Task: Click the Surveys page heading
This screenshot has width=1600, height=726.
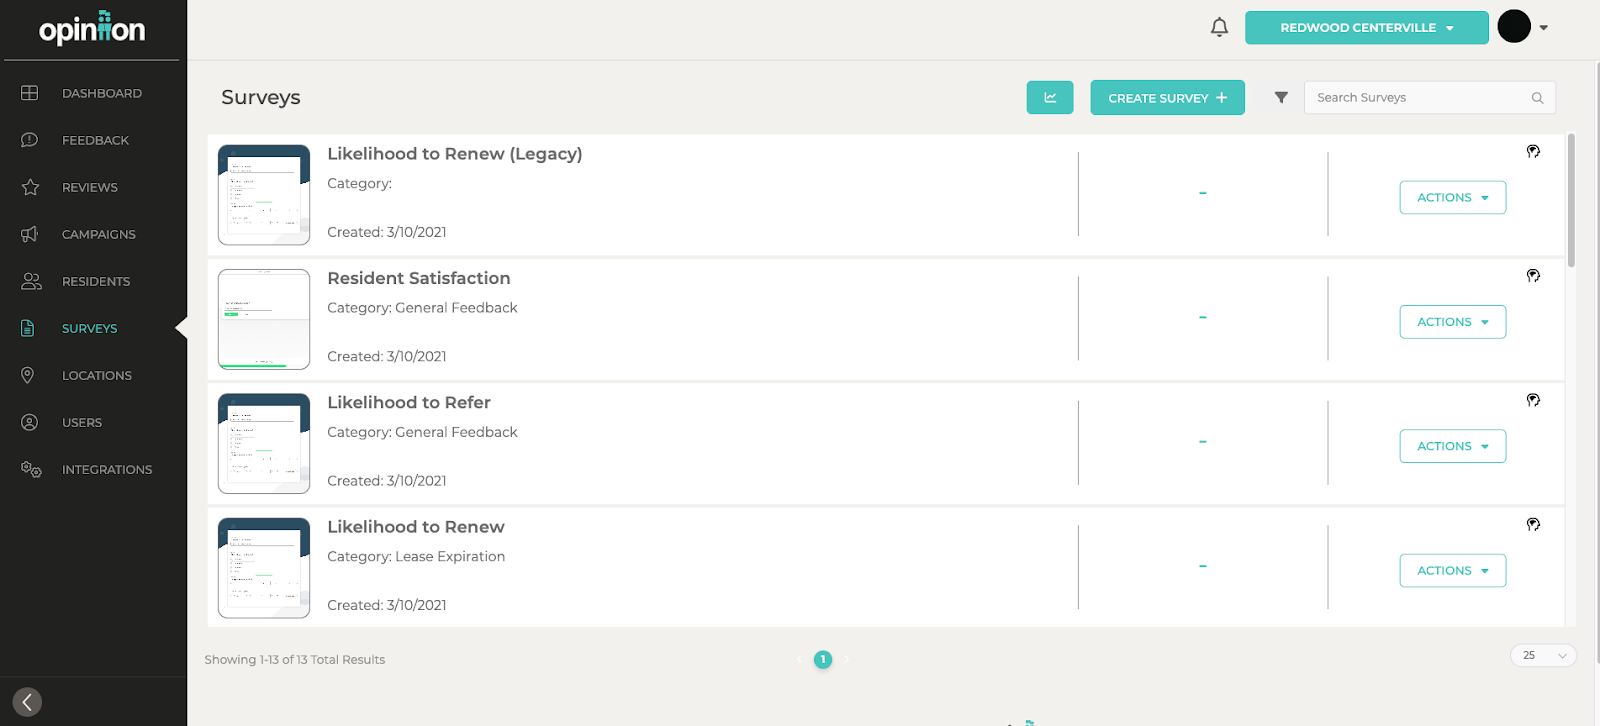Action: point(261,97)
